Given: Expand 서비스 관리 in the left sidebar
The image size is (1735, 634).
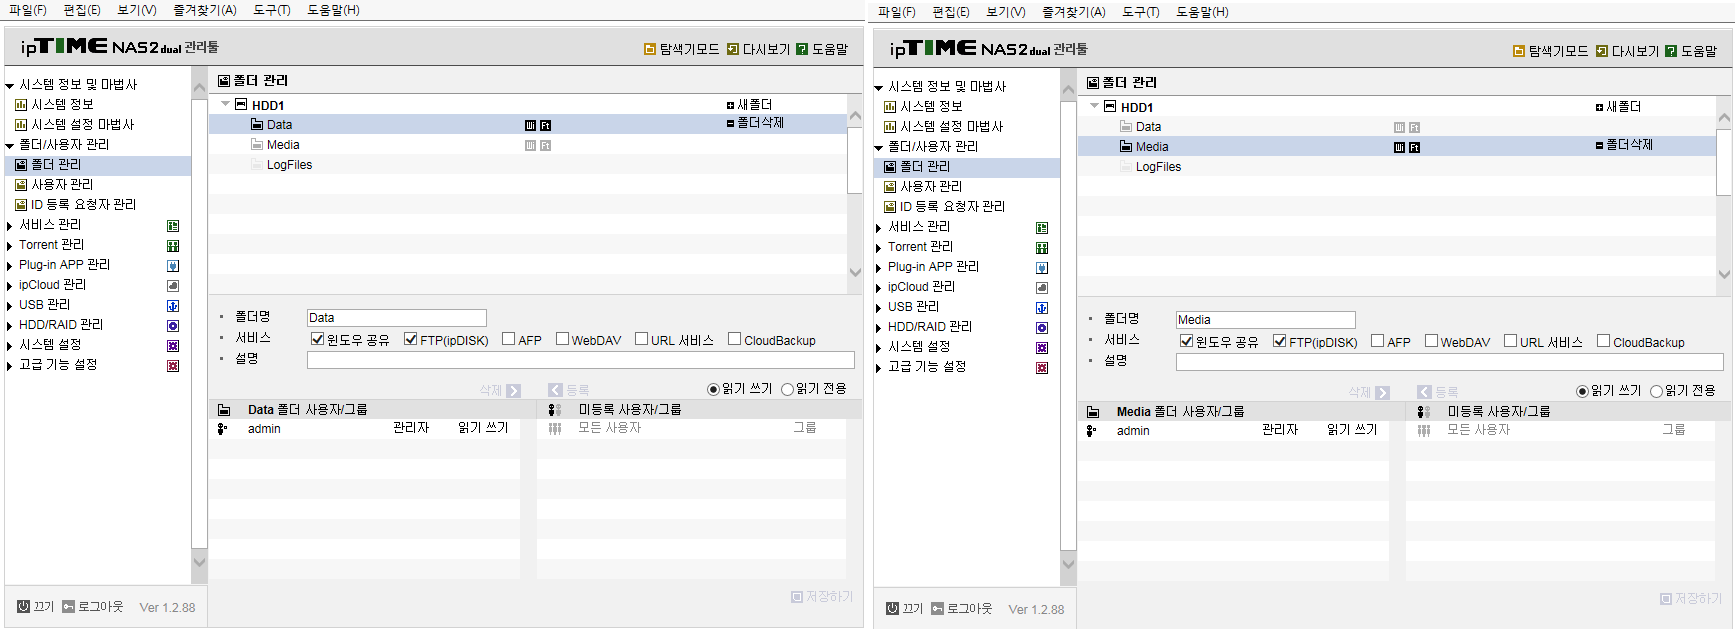Looking at the screenshot, I should click(x=10, y=226).
